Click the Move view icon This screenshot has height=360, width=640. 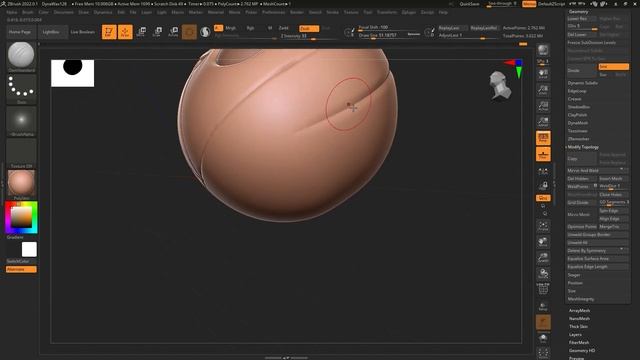[543, 242]
